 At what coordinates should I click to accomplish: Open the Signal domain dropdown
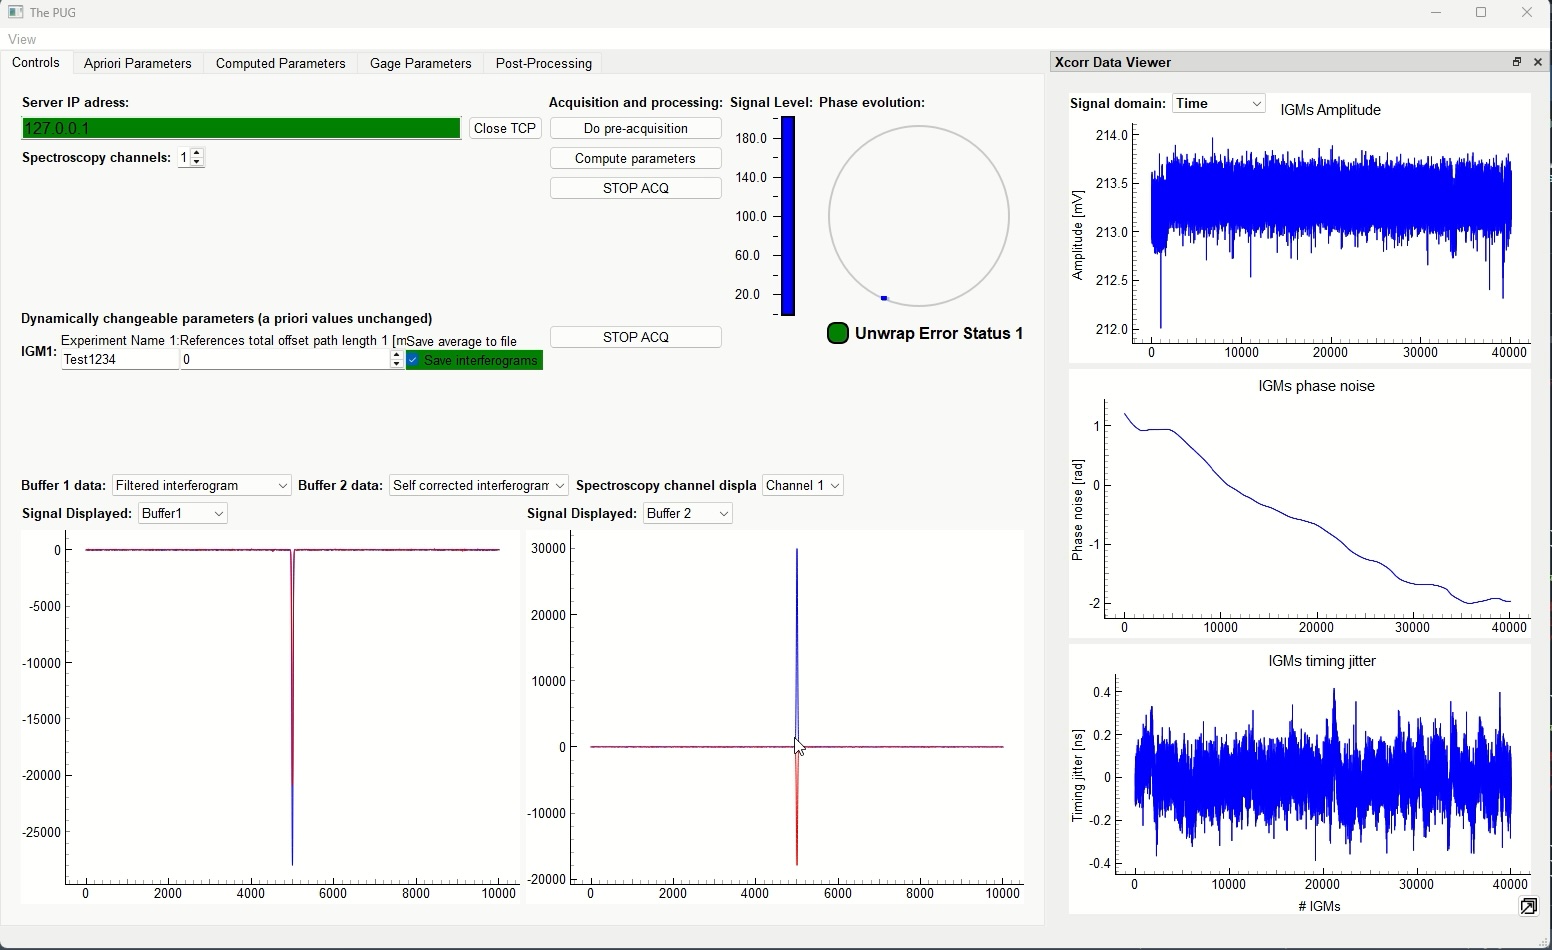[1218, 104]
